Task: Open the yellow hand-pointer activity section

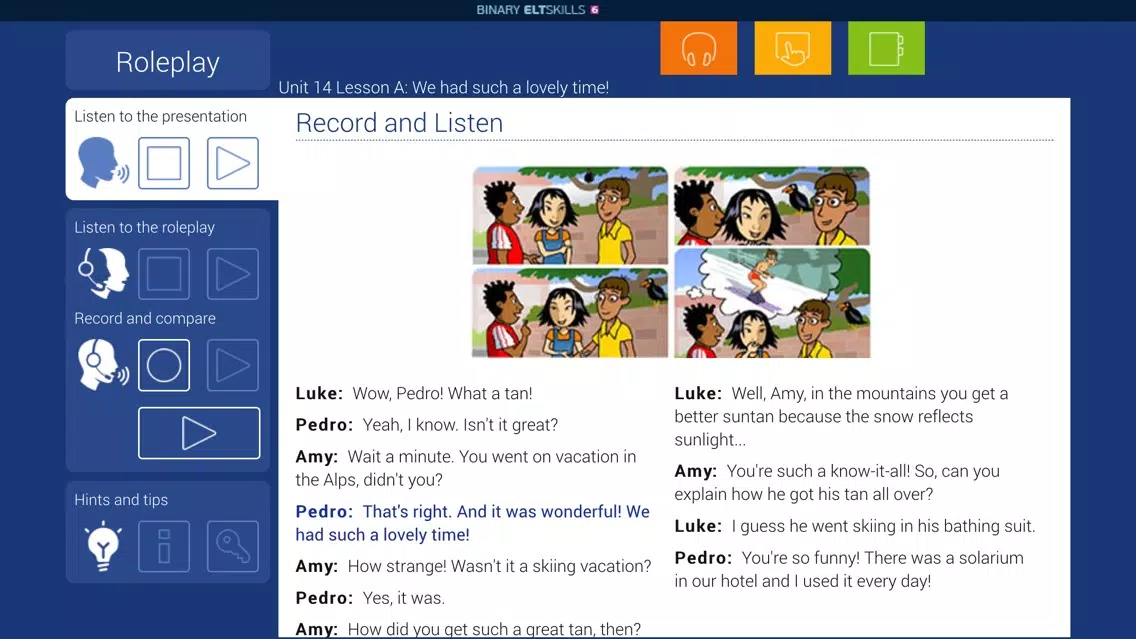Action: point(793,48)
